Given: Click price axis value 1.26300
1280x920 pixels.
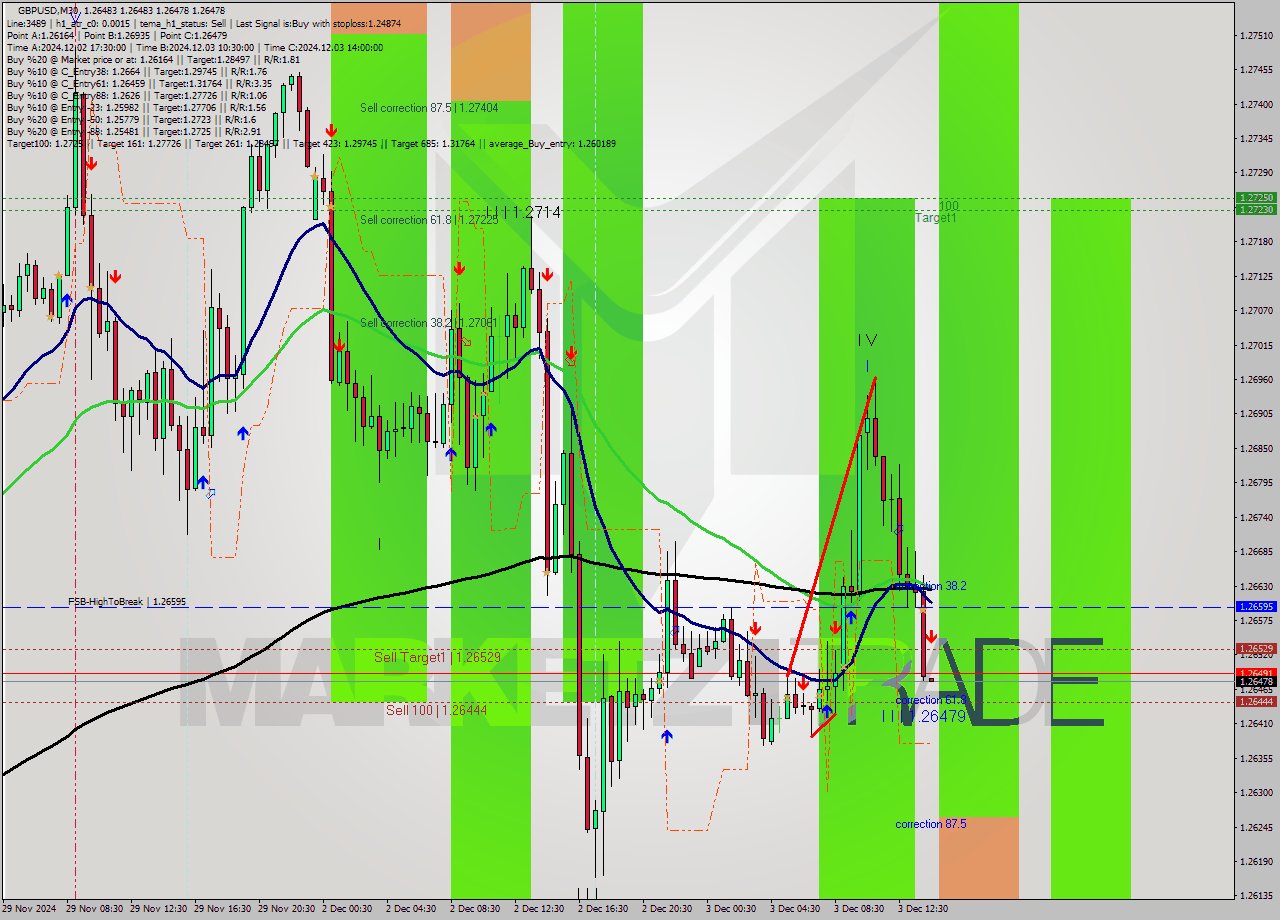Looking at the screenshot, I should [1255, 792].
